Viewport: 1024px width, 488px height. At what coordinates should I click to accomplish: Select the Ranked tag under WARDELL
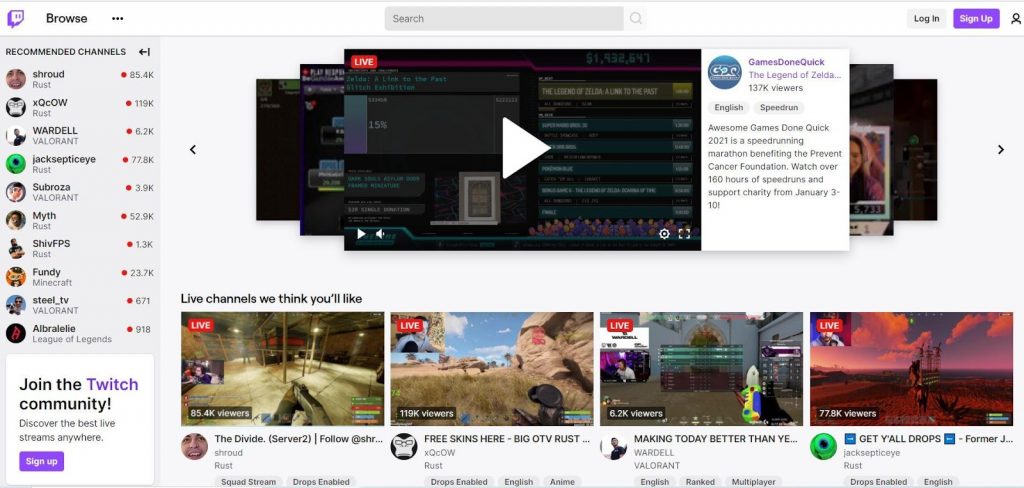click(x=700, y=482)
